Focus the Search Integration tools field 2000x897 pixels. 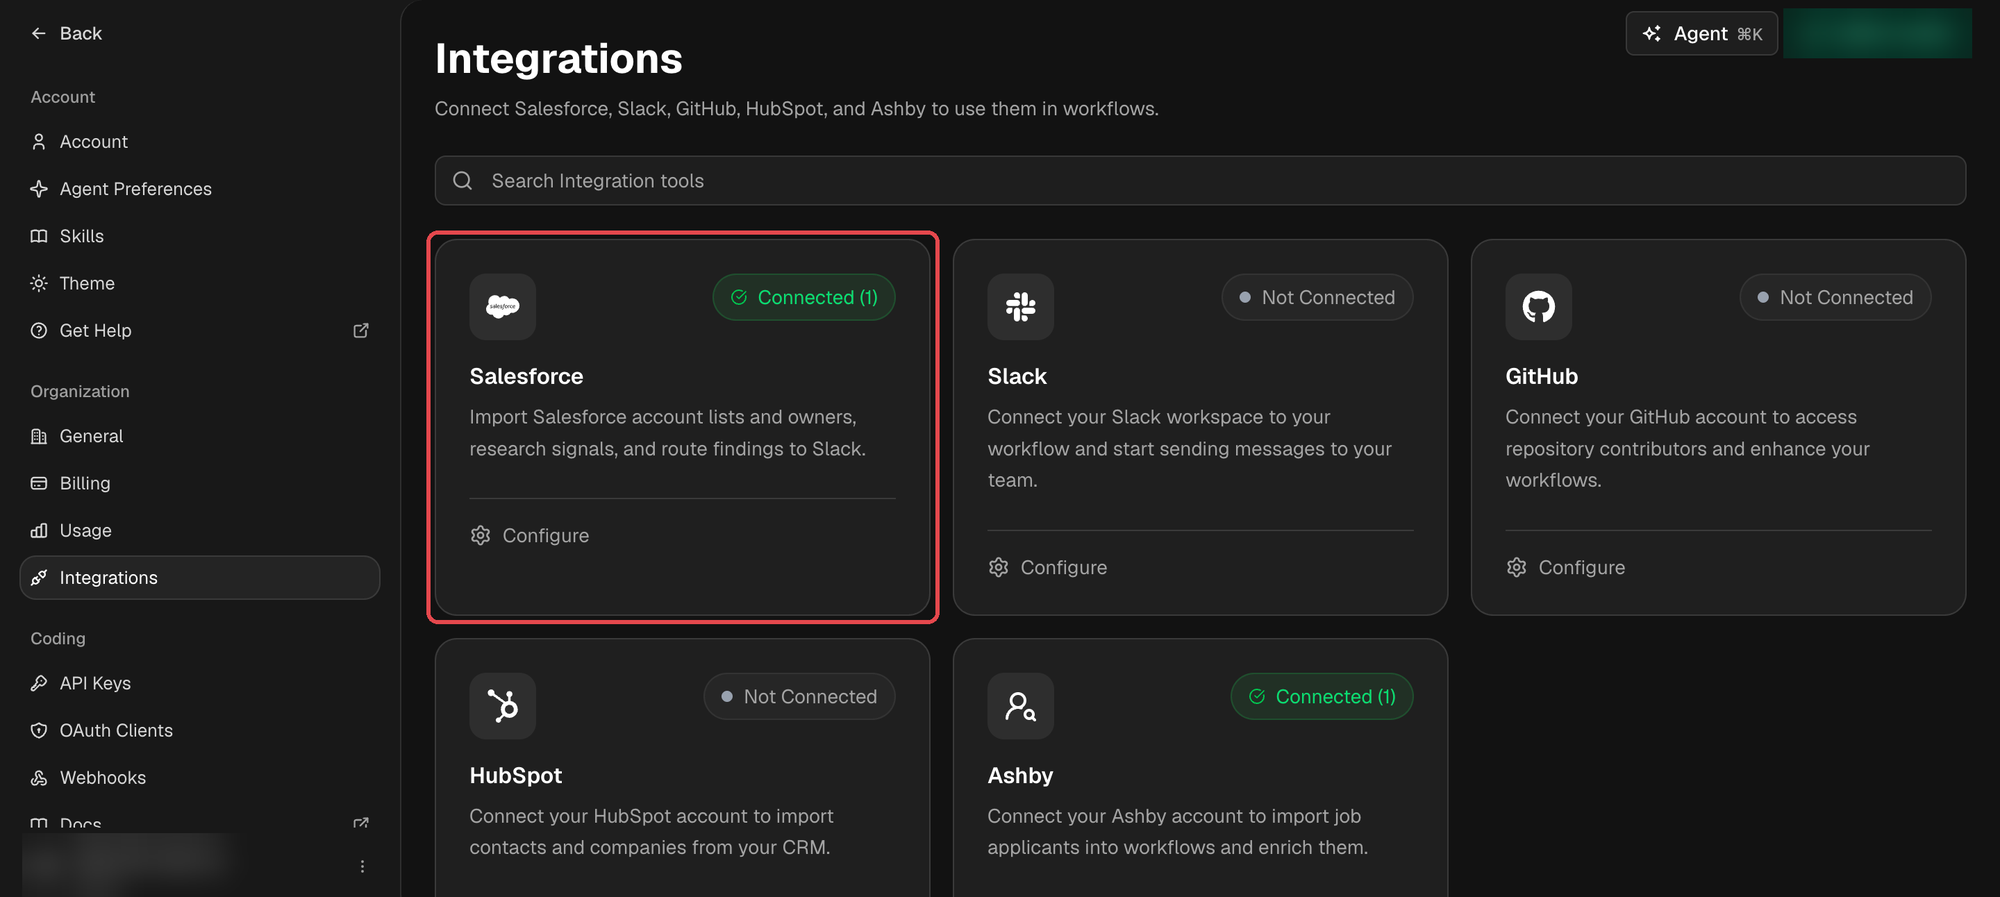click(1200, 181)
